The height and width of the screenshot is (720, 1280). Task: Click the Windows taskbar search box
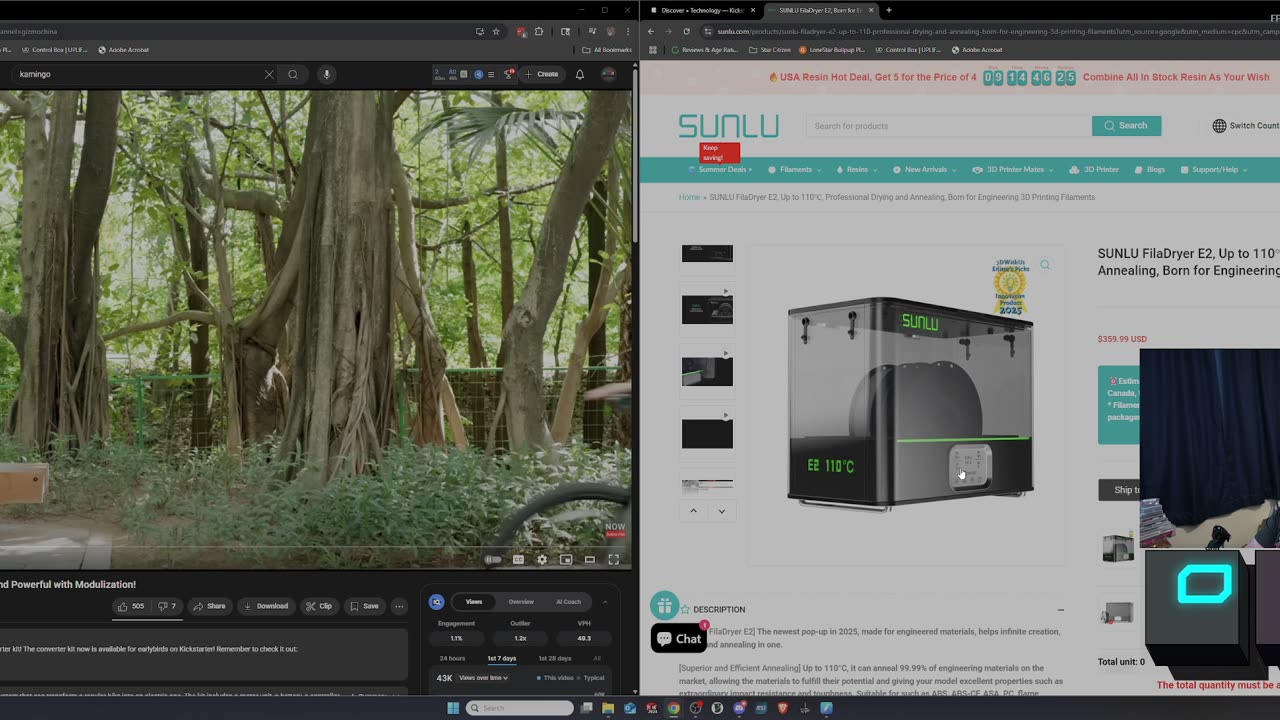pos(518,708)
